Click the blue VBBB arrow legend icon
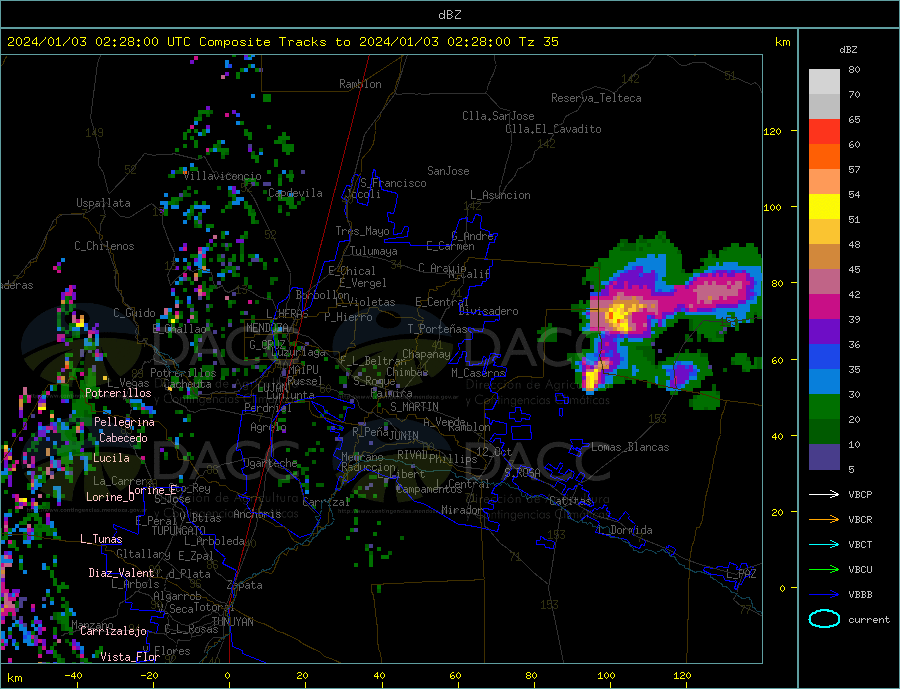 (824, 594)
